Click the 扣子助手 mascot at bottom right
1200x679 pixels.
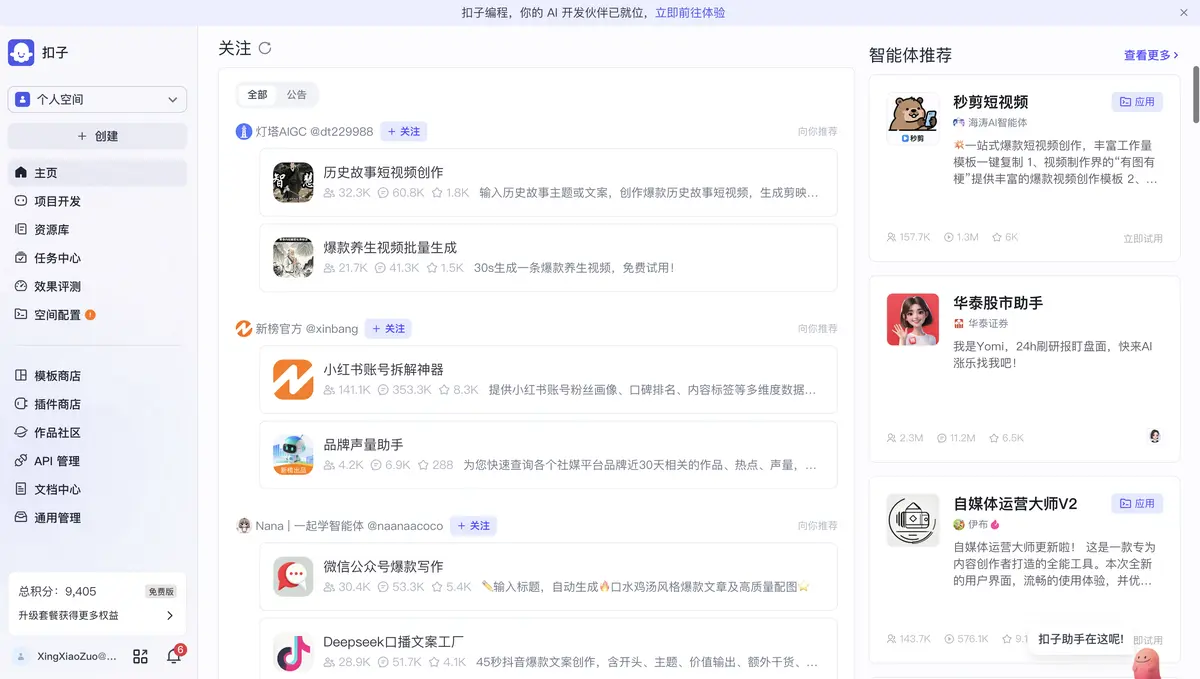click(1146, 662)
